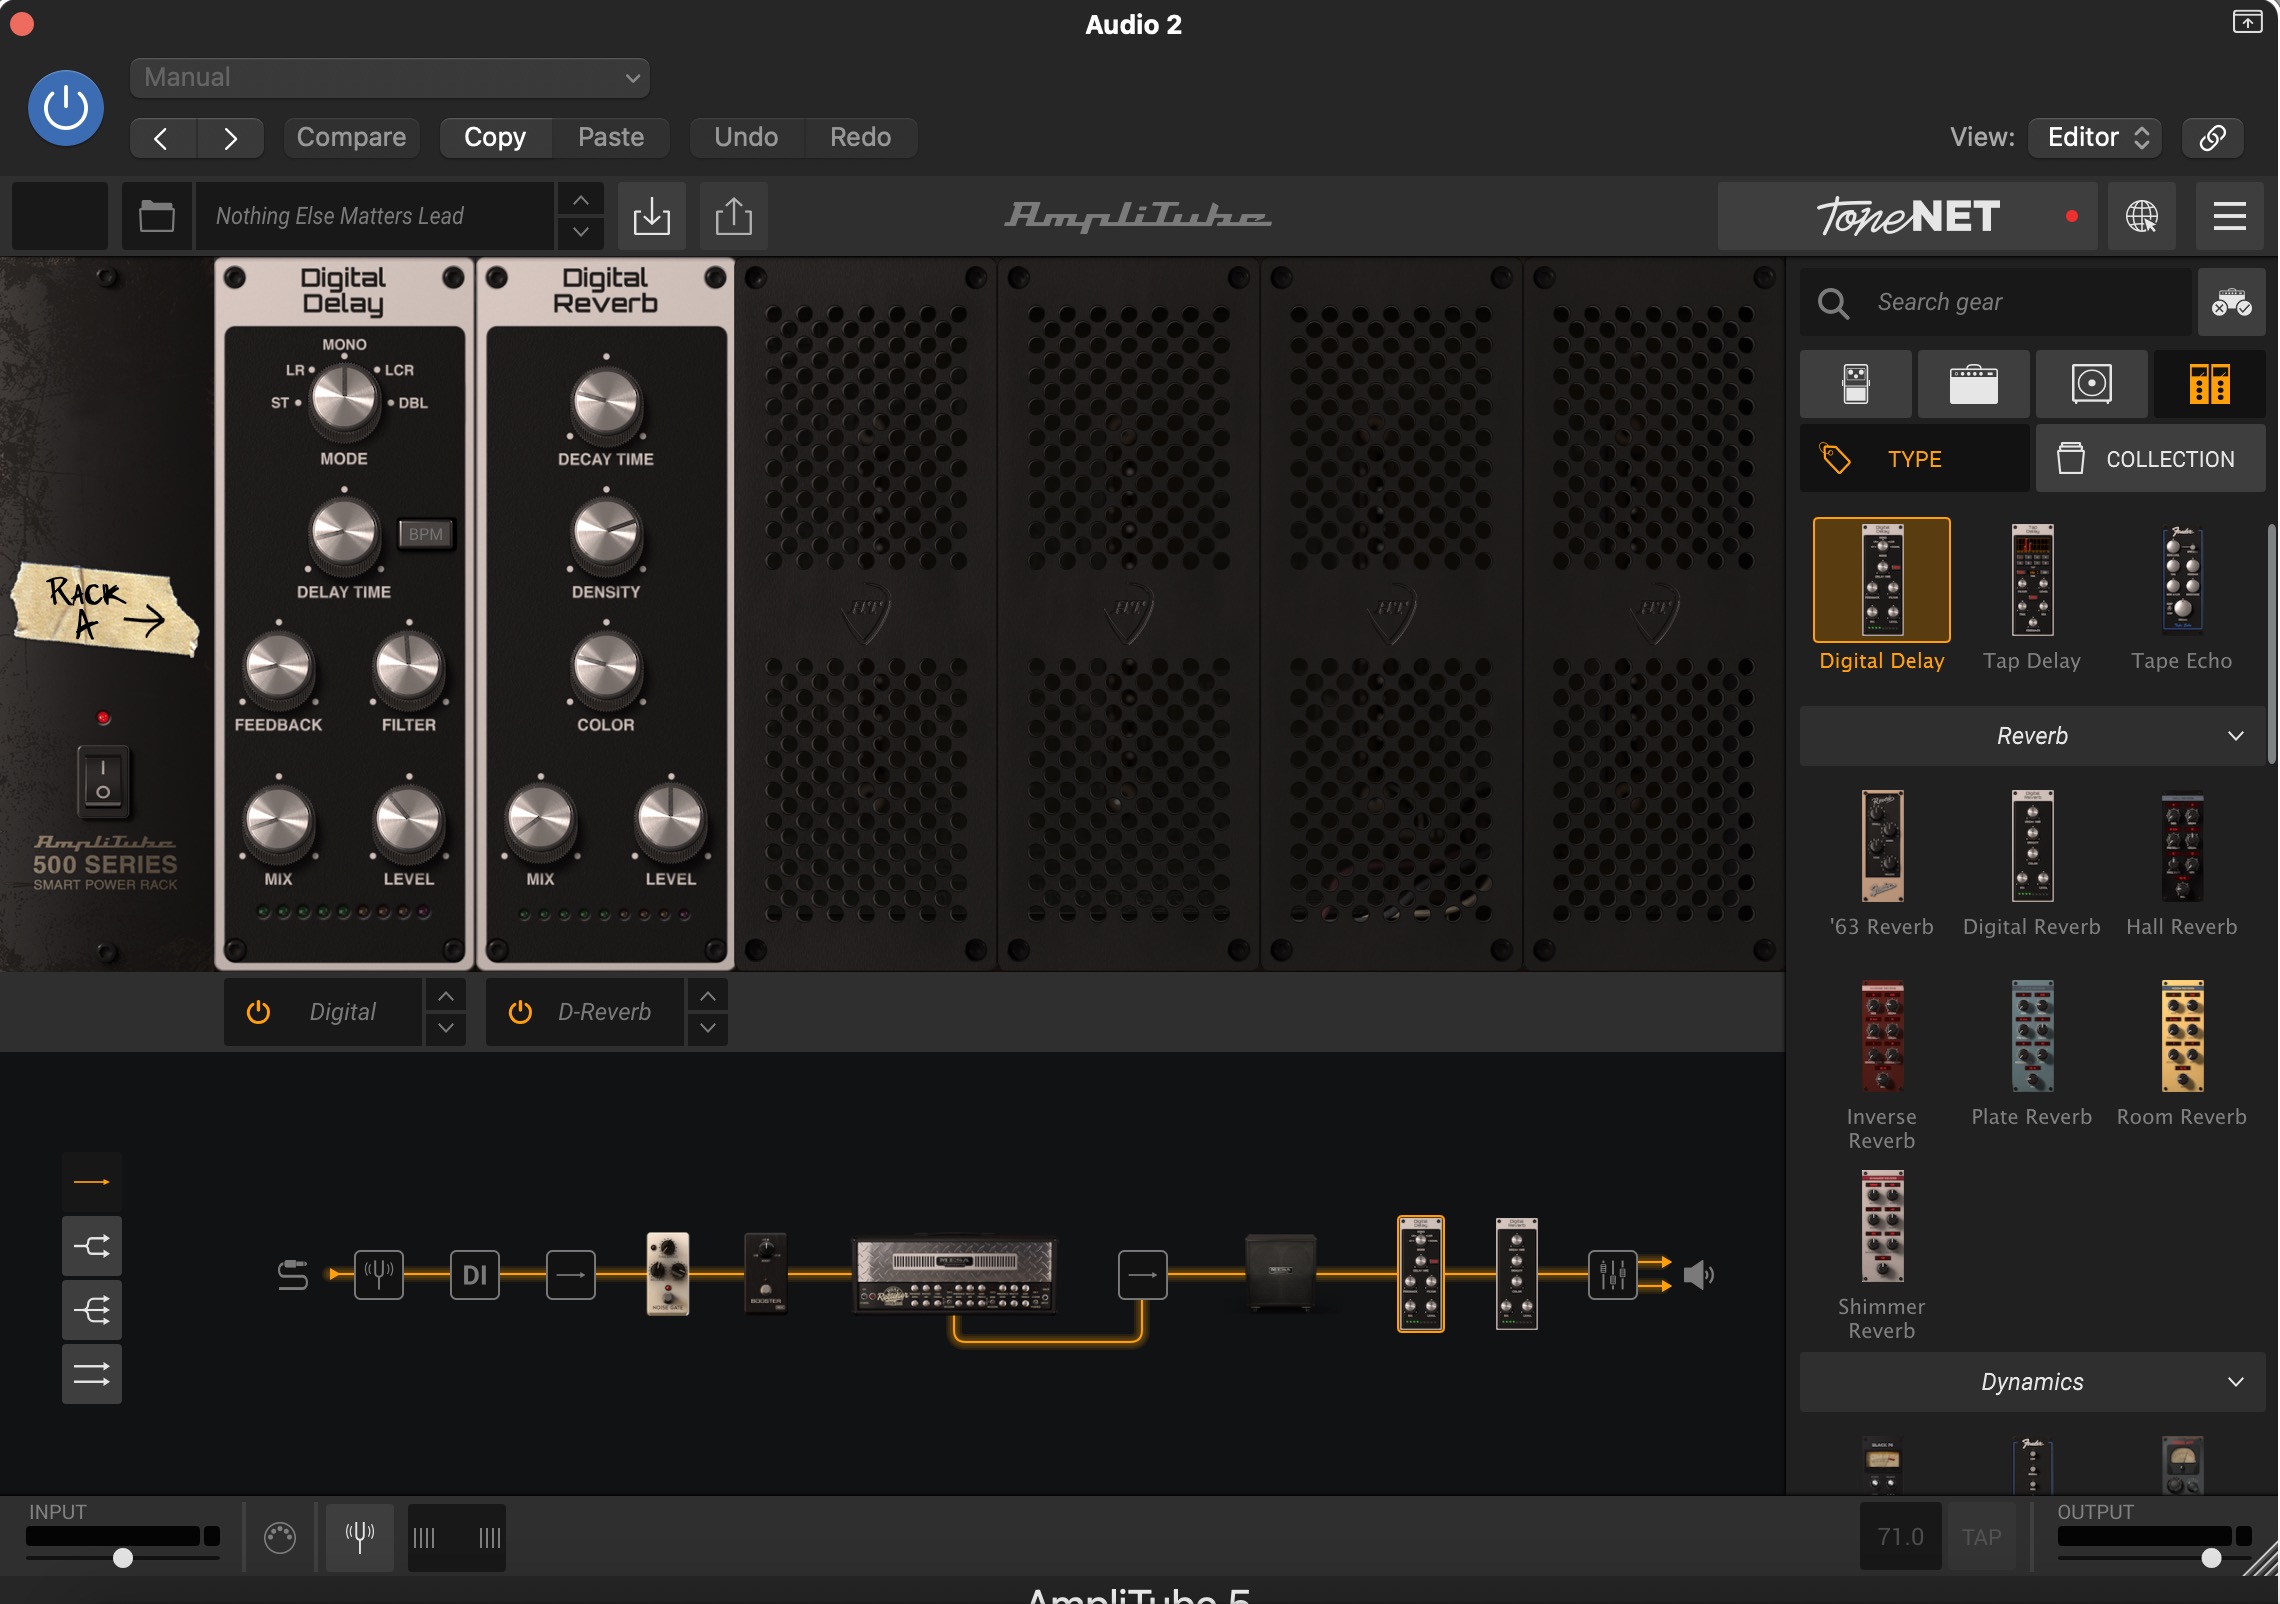
Task: Switch to the TYPE filter tab
Action: tap(1914, 459)
